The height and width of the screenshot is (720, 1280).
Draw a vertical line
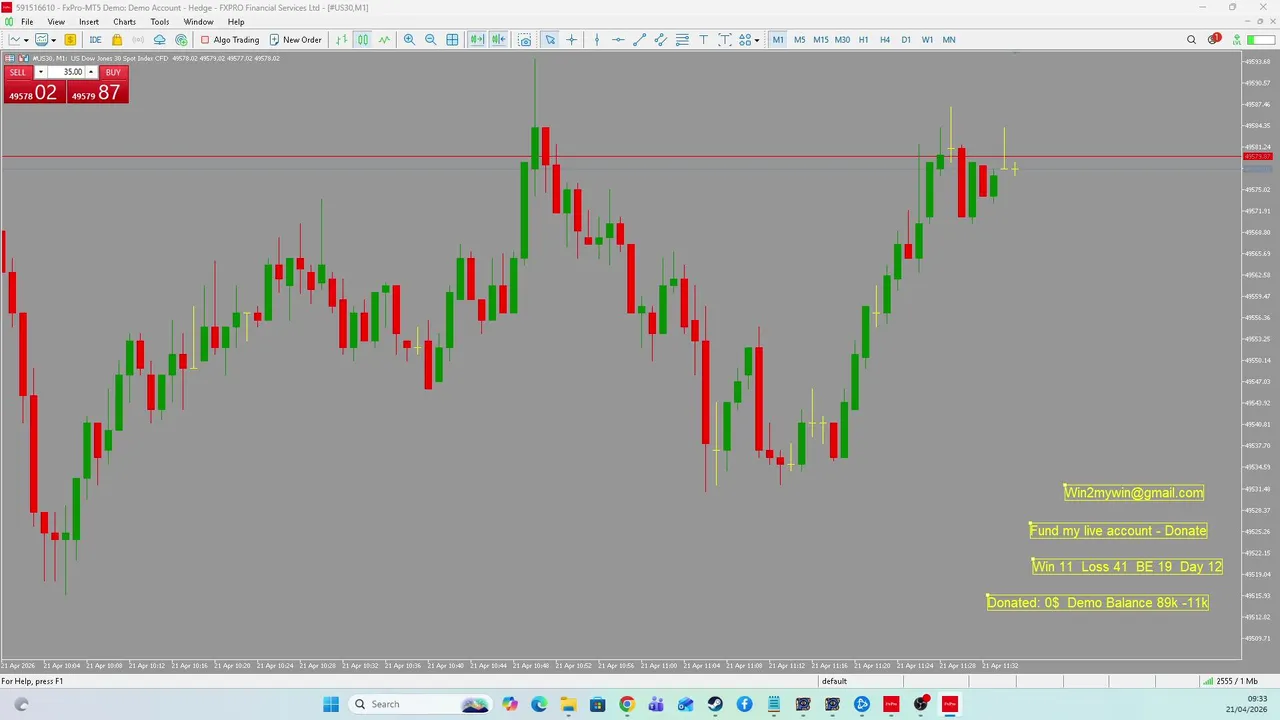click(x=597, y=40)
